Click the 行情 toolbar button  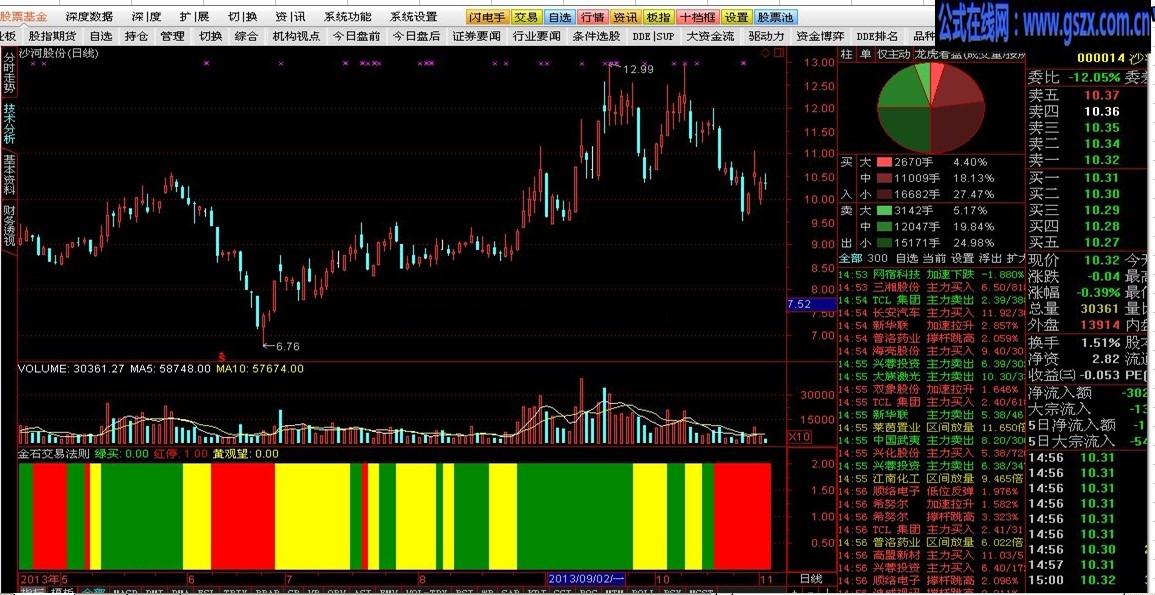point(593,17)
